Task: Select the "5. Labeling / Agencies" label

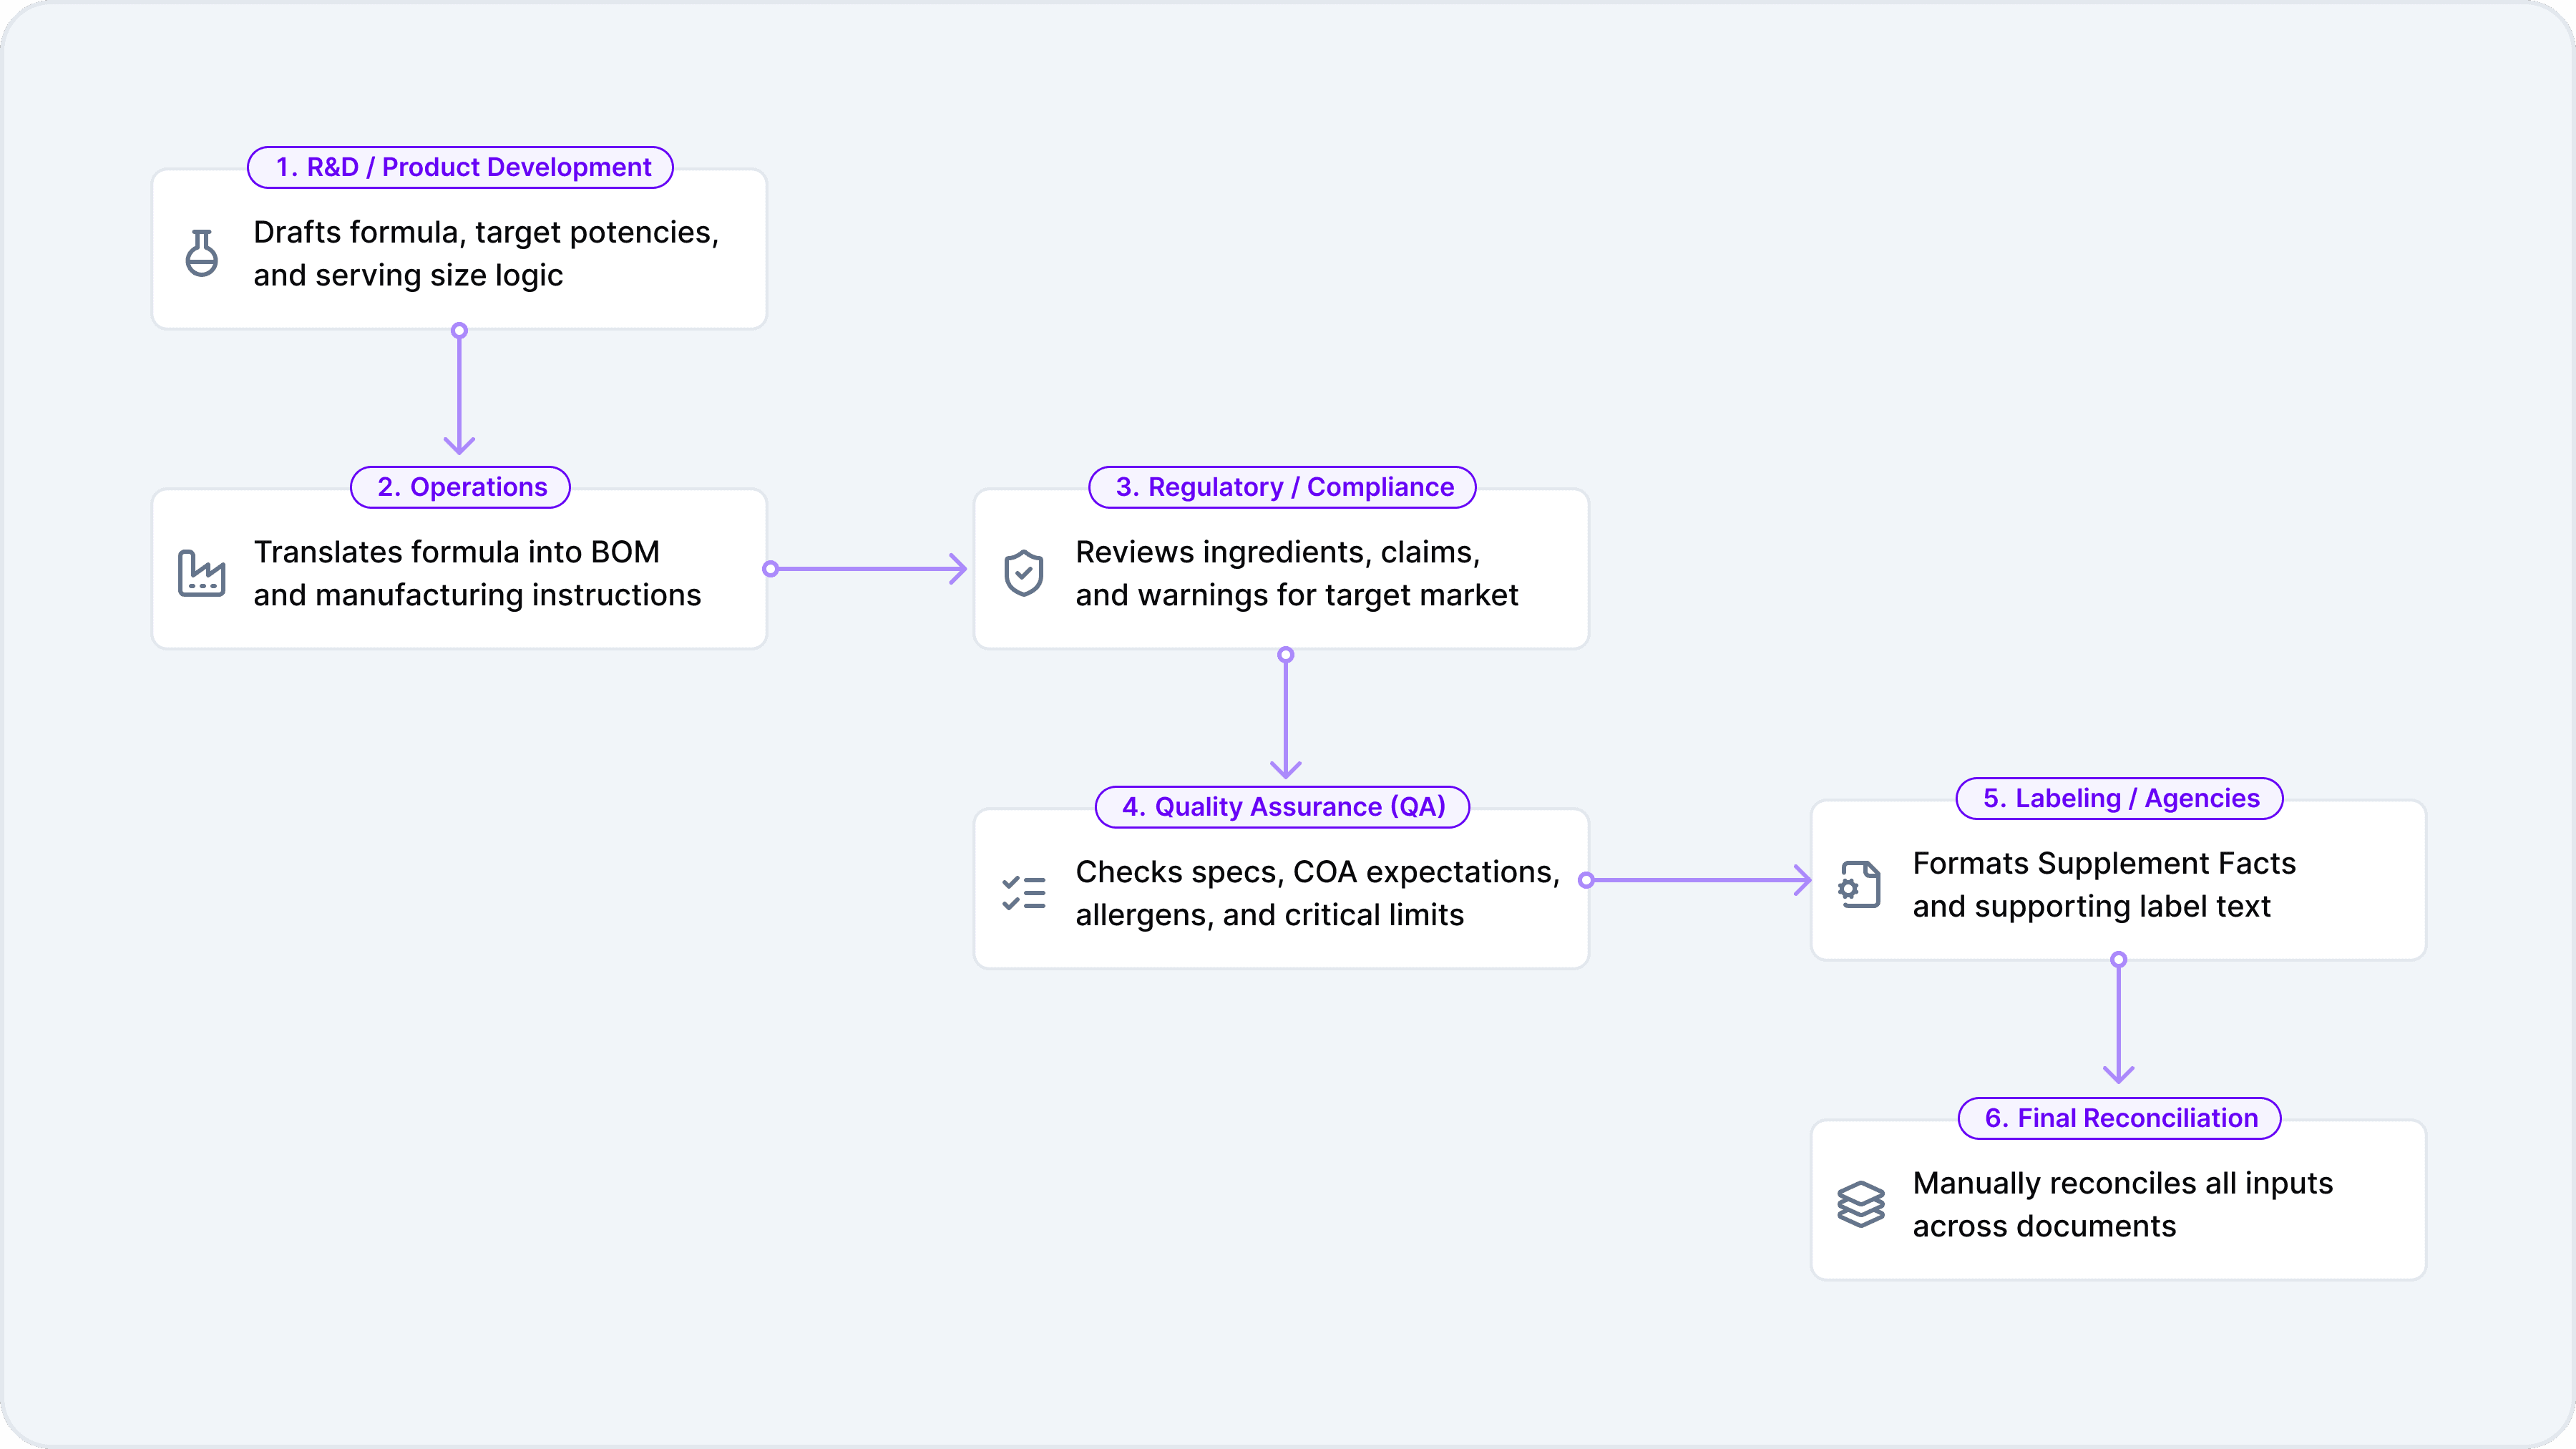Action: click(x=2120, y=798)
